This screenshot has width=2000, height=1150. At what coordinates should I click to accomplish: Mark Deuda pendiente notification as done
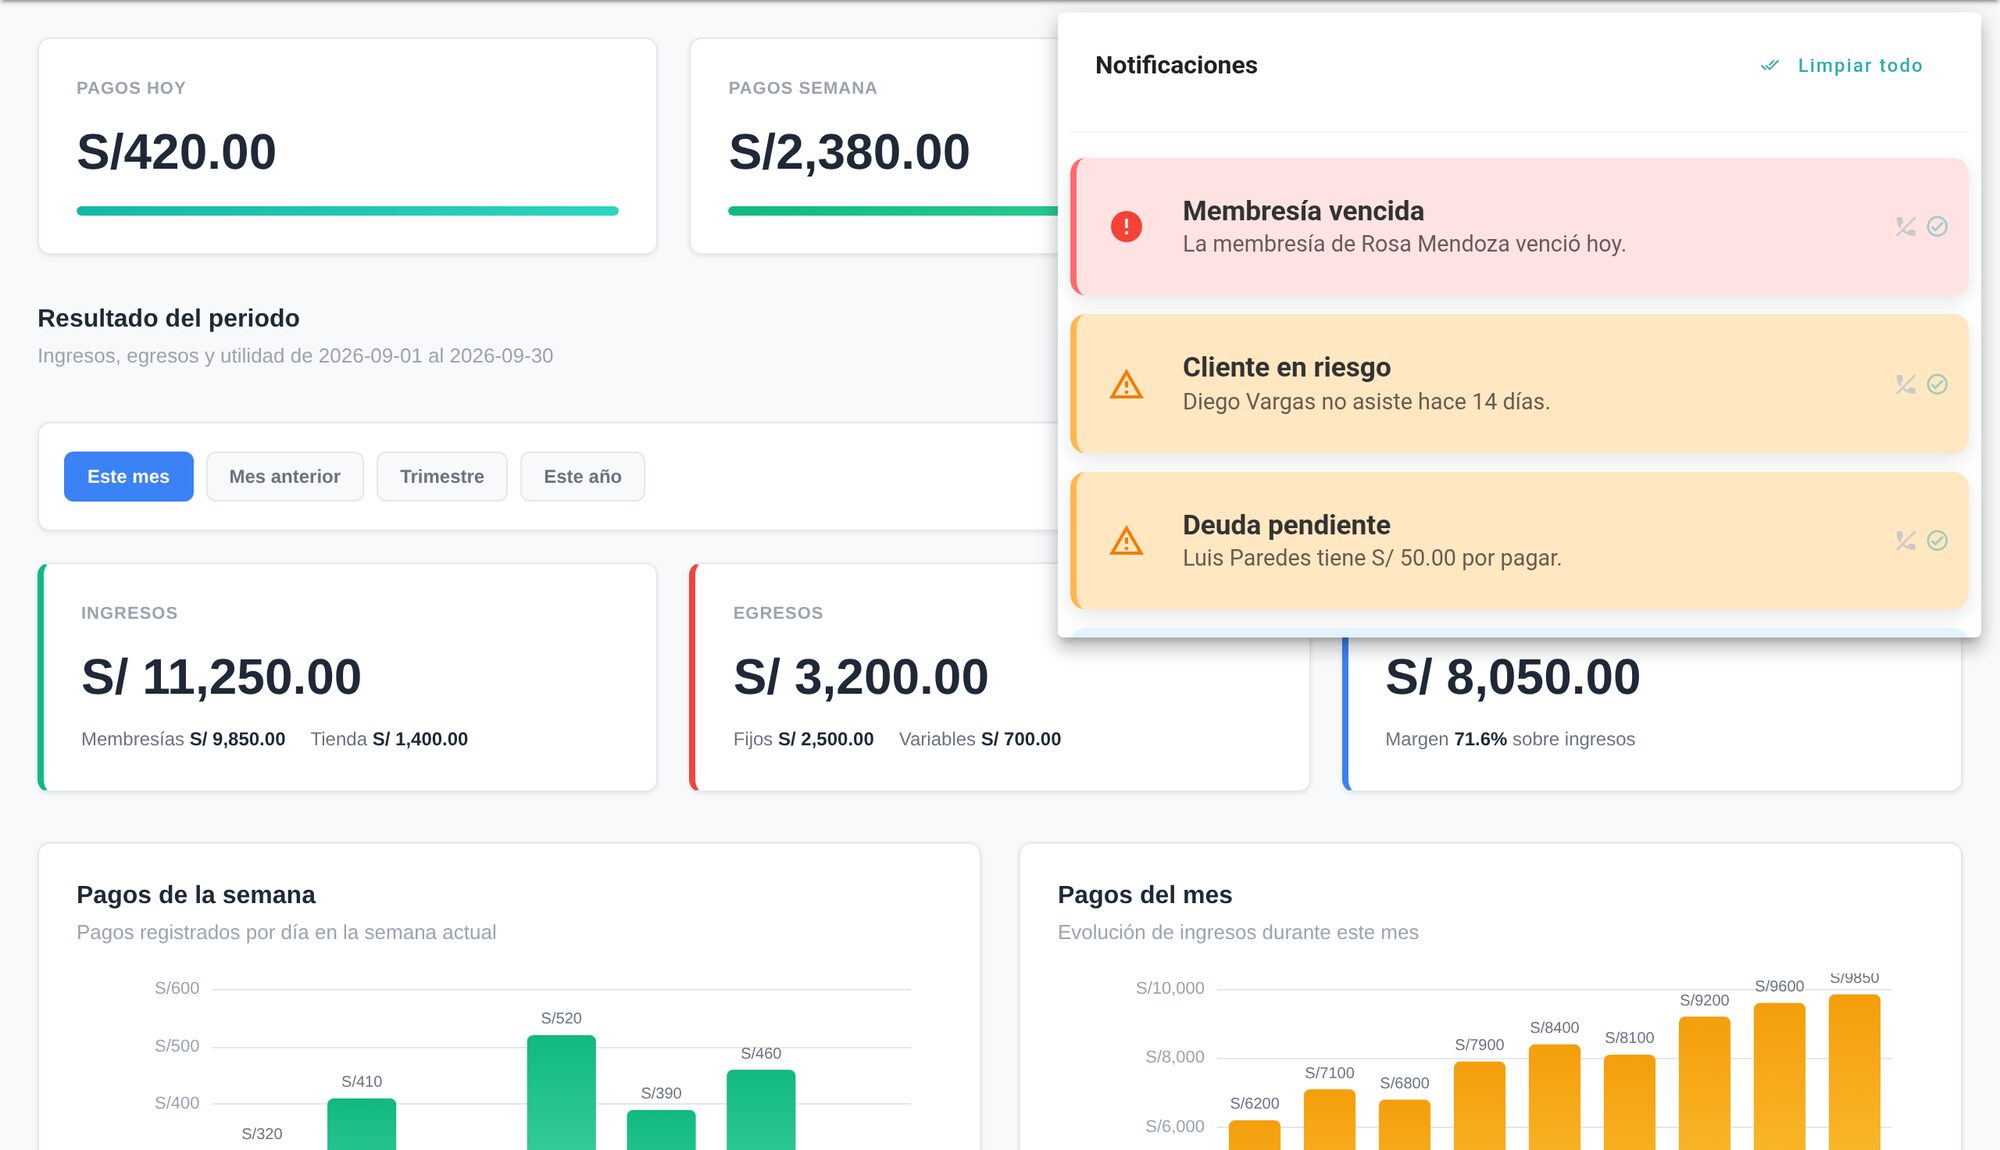pos(1937,541)
